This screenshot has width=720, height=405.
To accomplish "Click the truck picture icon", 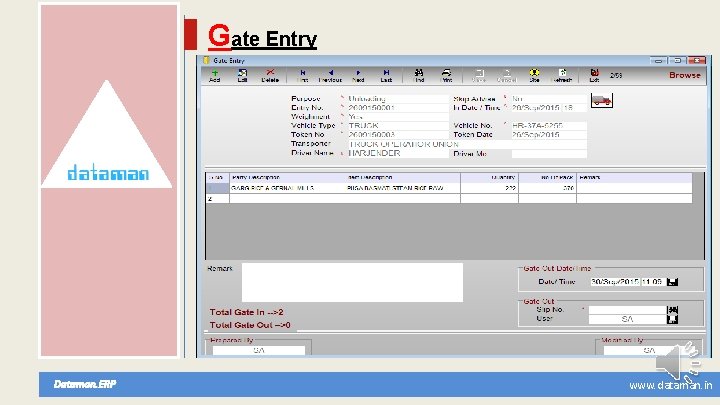I will pyautogui.click(x=602, y=100).
